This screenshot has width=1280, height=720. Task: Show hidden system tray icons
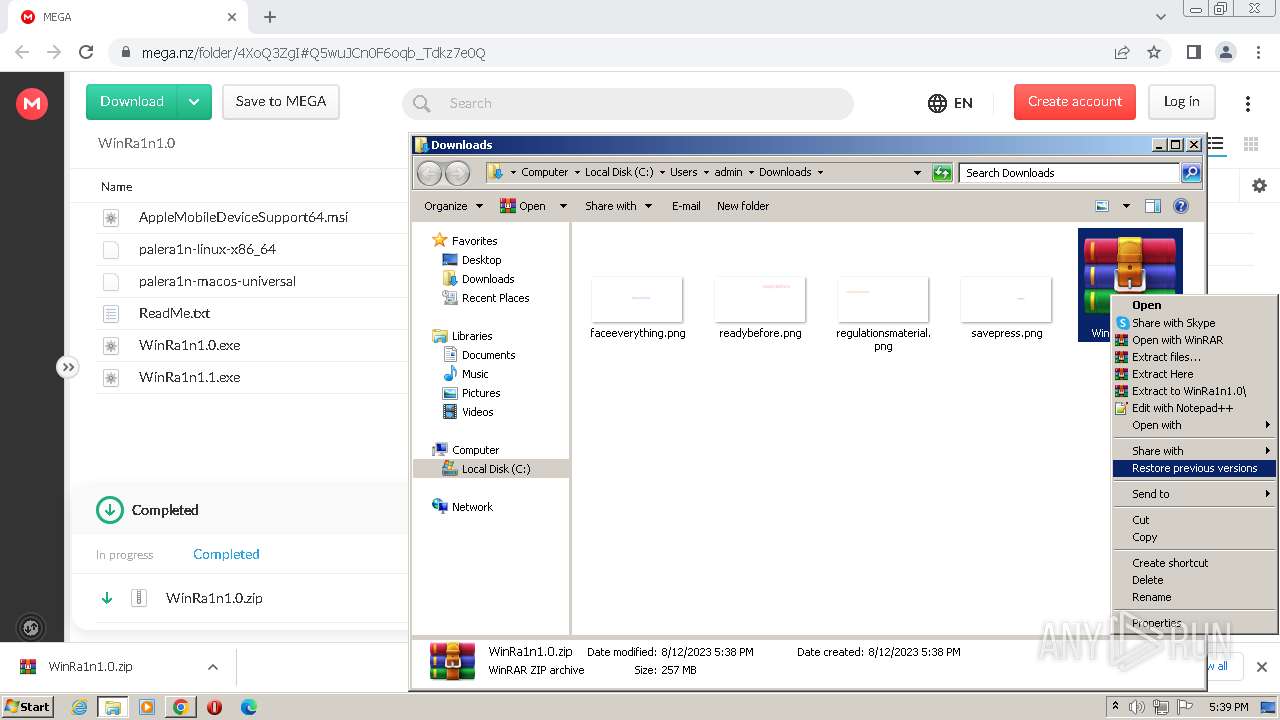(1115, 707)
